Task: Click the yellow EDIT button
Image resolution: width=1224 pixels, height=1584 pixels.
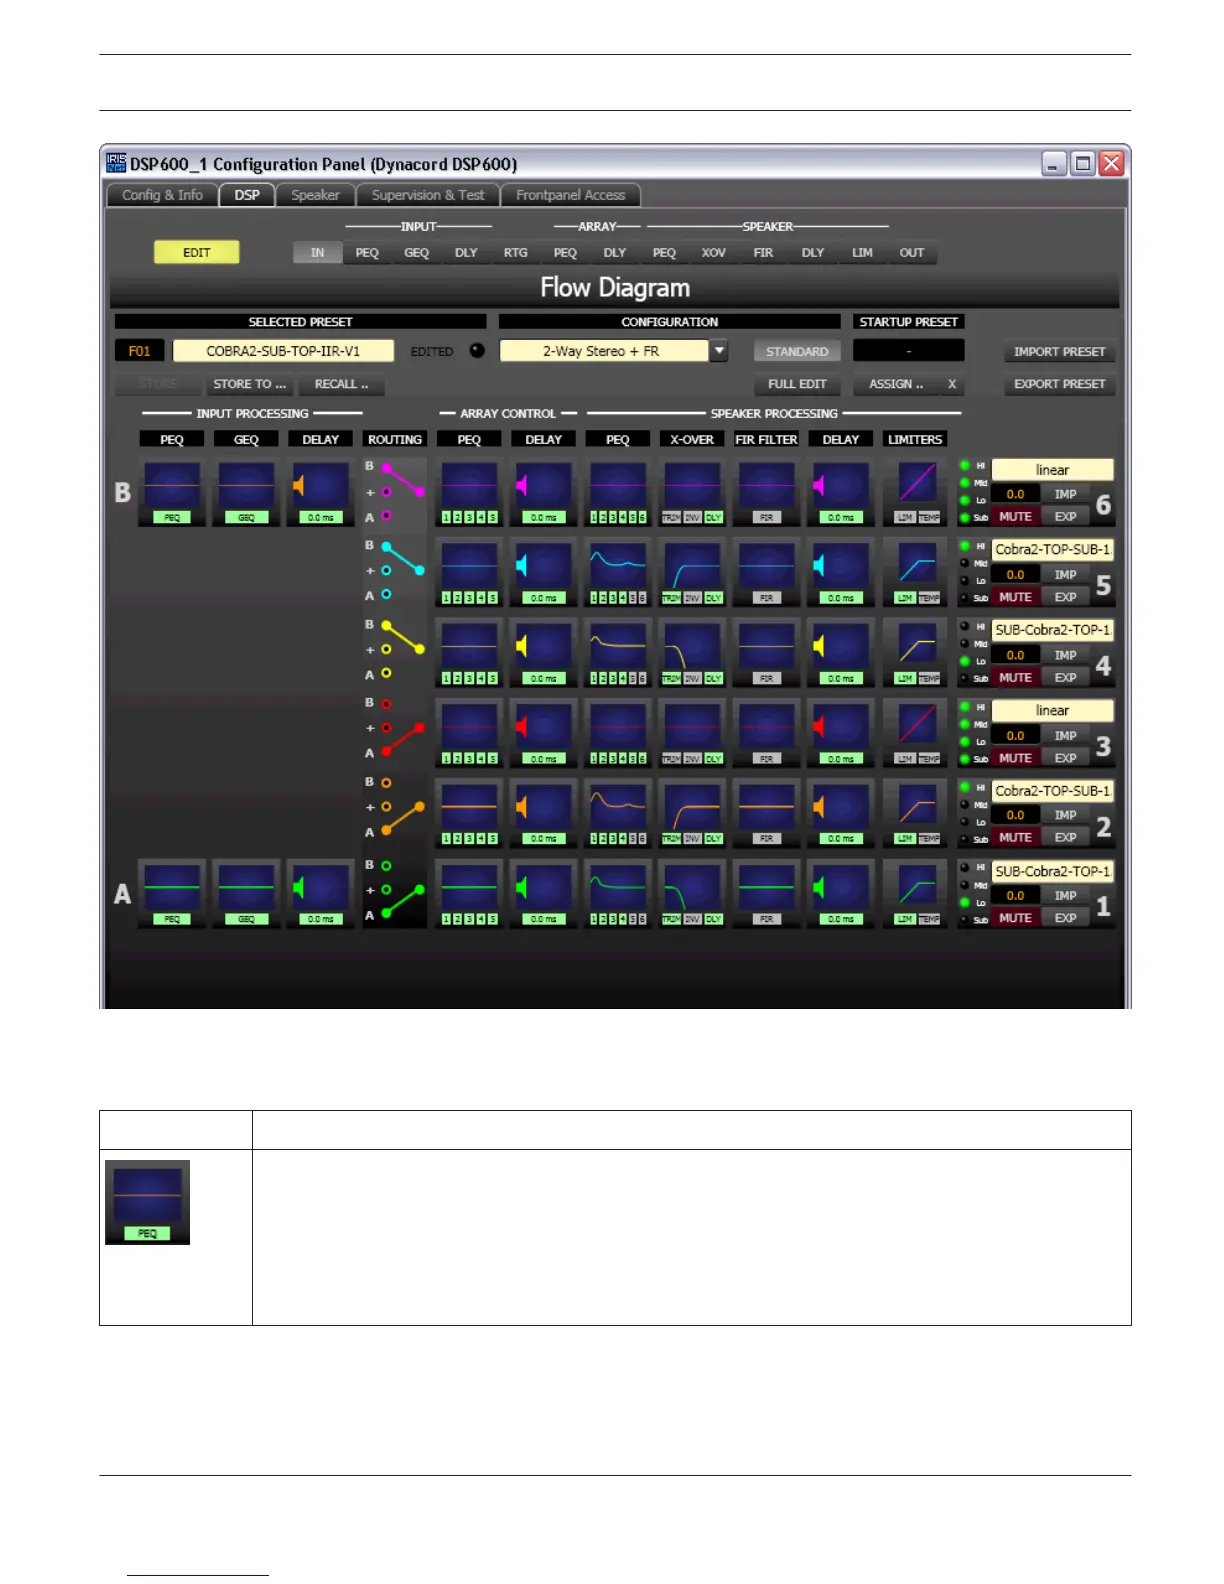Action: (x=196, y=252)
